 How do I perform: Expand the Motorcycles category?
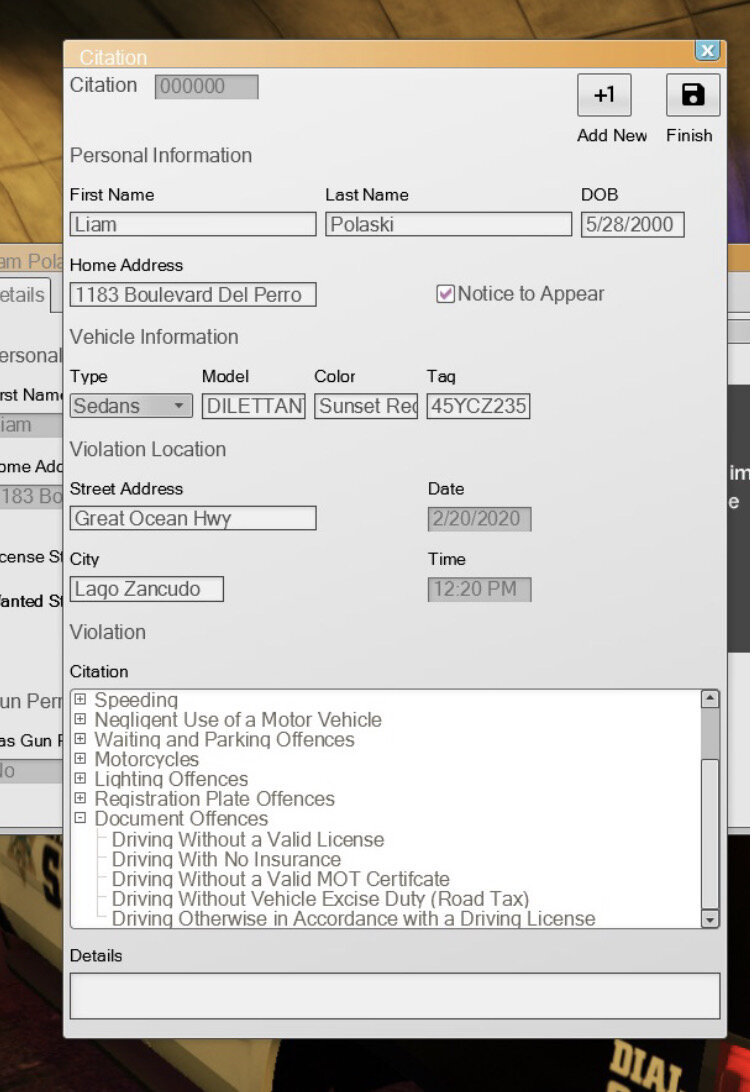click(x=80, y=759)
